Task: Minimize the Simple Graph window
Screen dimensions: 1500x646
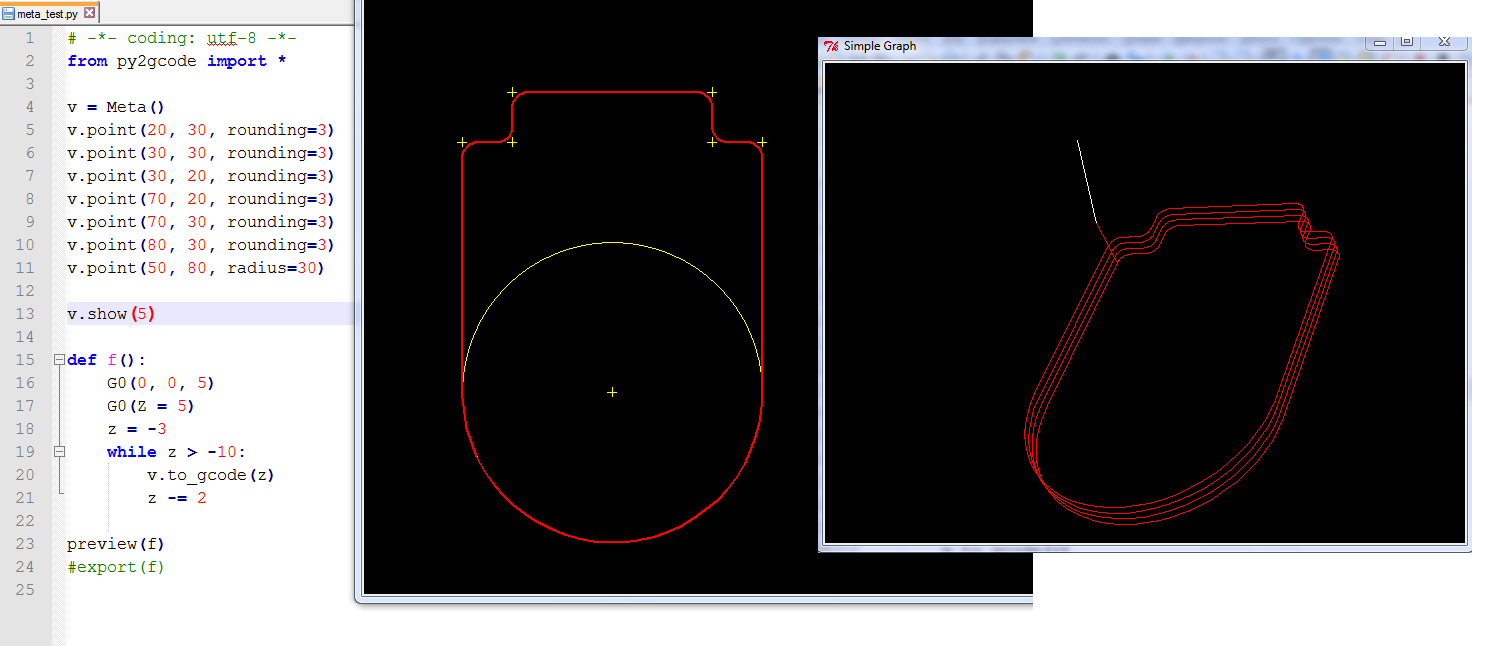Action: [x=1379, y=42]
